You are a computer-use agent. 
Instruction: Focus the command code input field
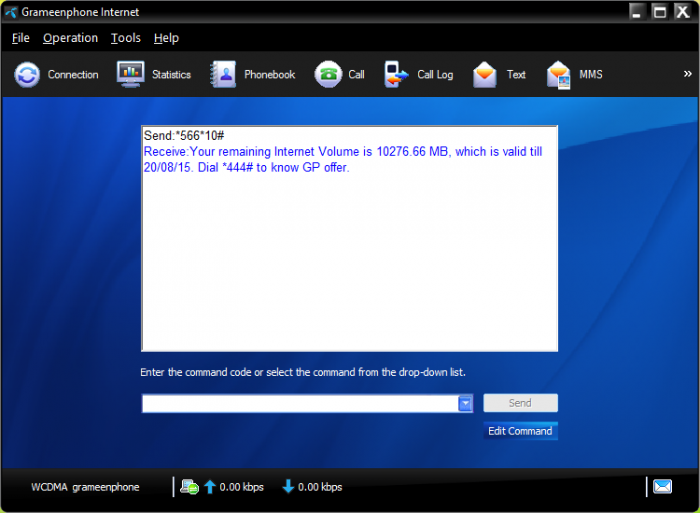pyautogui.click(x=300, y=404)
